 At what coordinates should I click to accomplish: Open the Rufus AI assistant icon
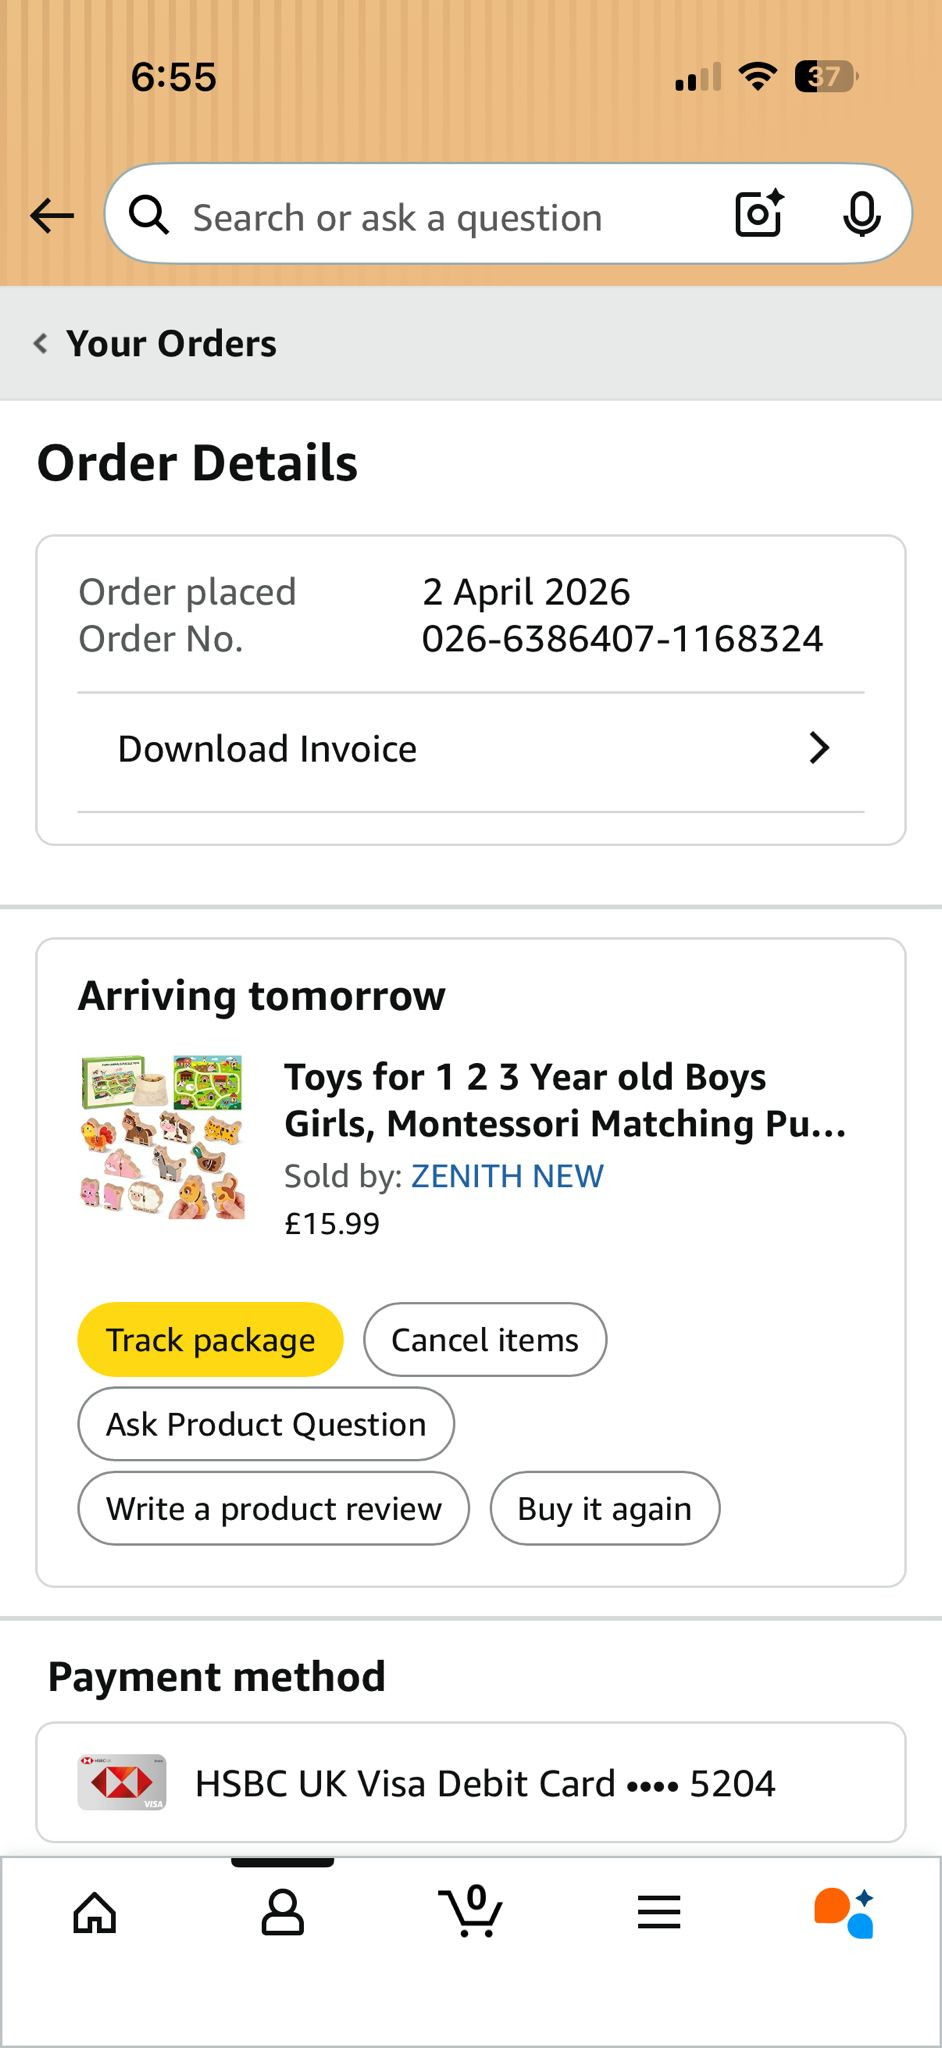point(844,1913)
